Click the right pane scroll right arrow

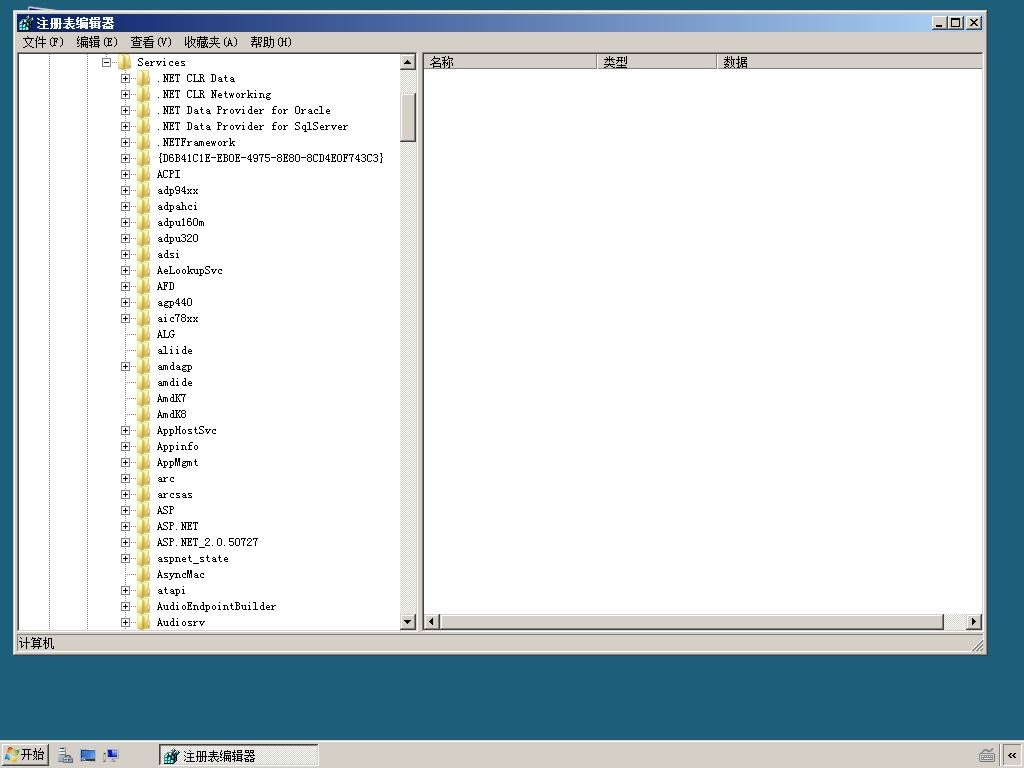pyautogui.click(x=974, y=622)
